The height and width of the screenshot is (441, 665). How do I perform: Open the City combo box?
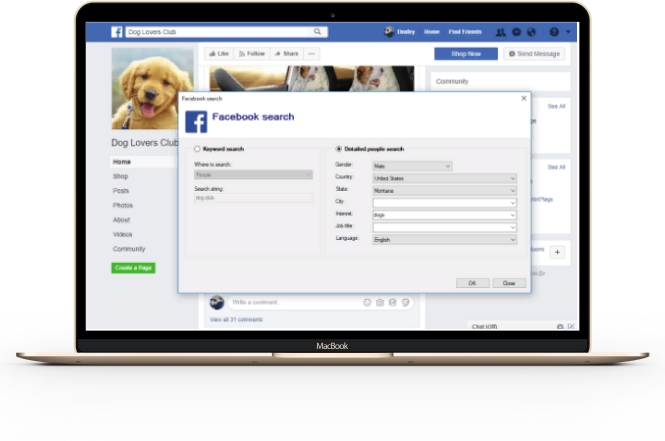point(444,203)
